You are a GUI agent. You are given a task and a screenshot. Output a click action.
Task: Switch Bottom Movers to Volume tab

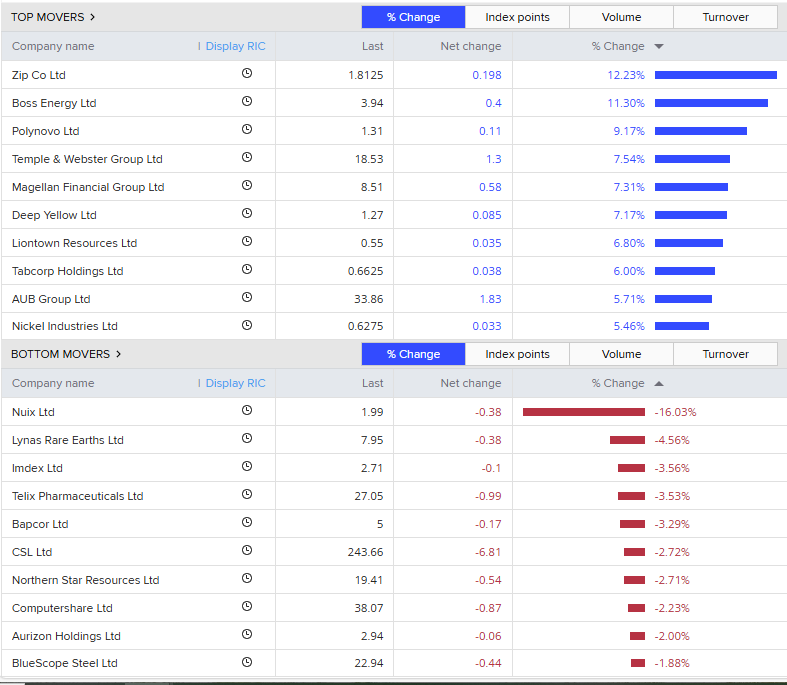click(621, 354)
